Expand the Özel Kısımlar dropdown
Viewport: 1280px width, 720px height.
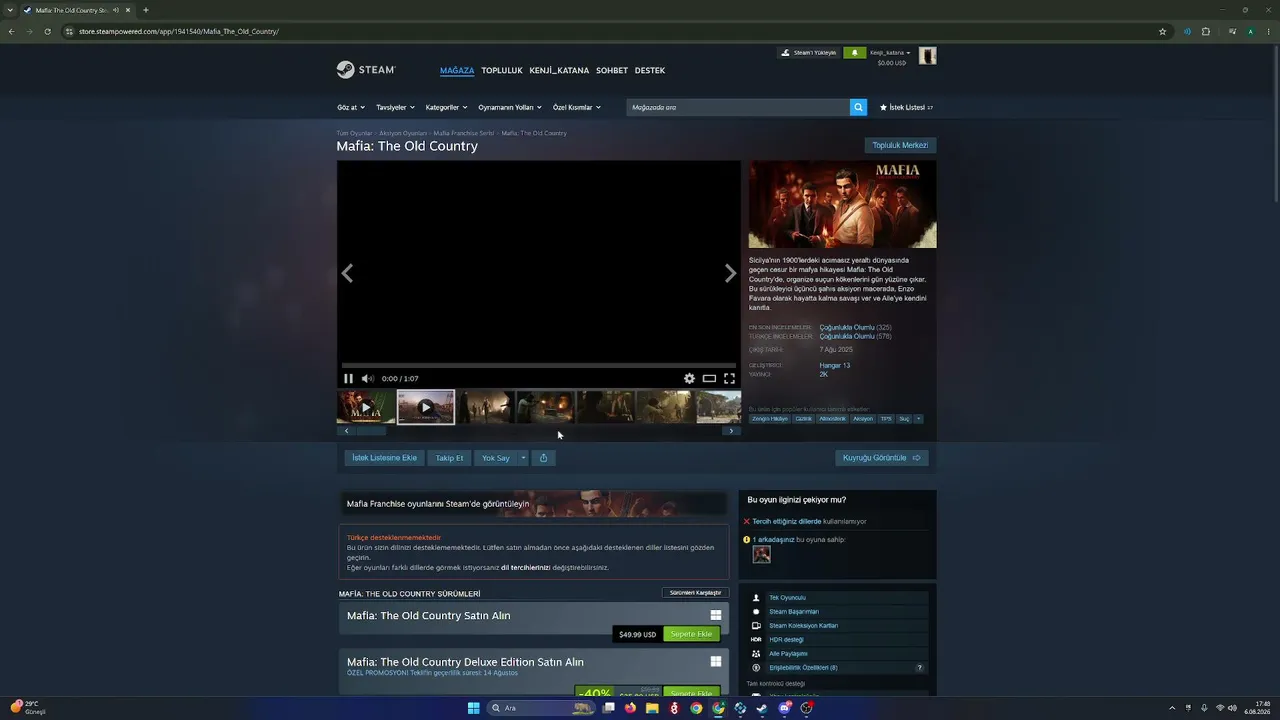pyautogui.click(x=577, y=107)
